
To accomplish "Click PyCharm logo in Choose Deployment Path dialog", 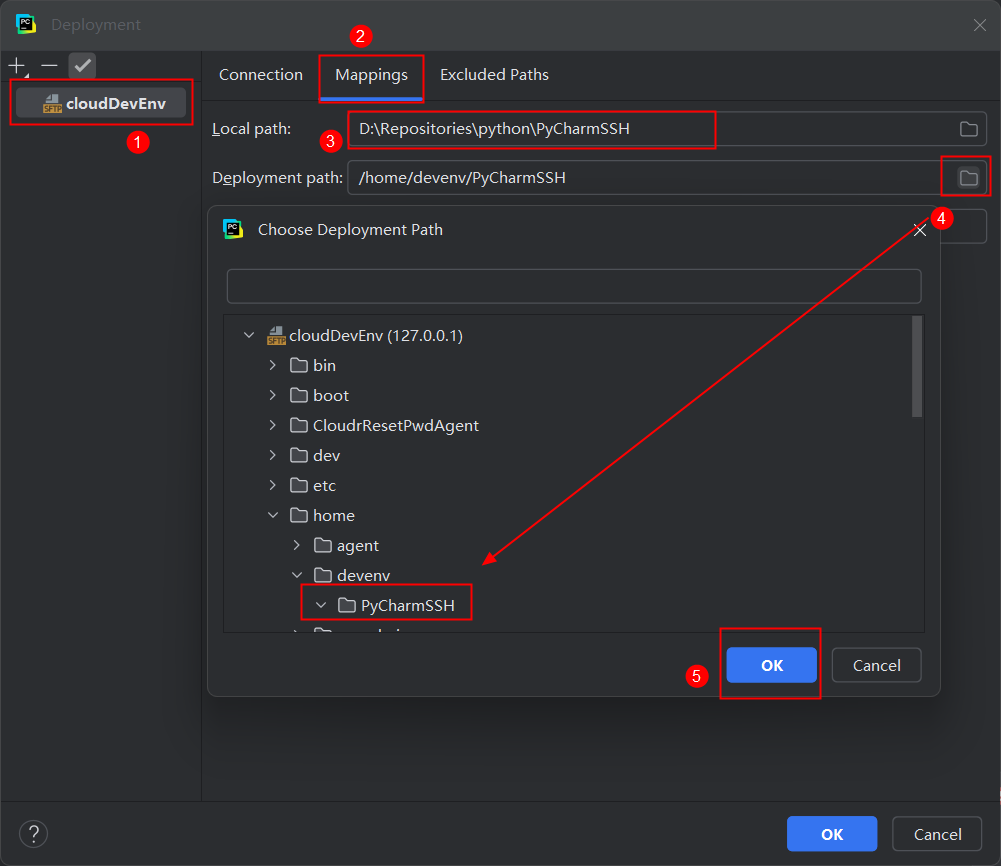I will pos(233,228).
